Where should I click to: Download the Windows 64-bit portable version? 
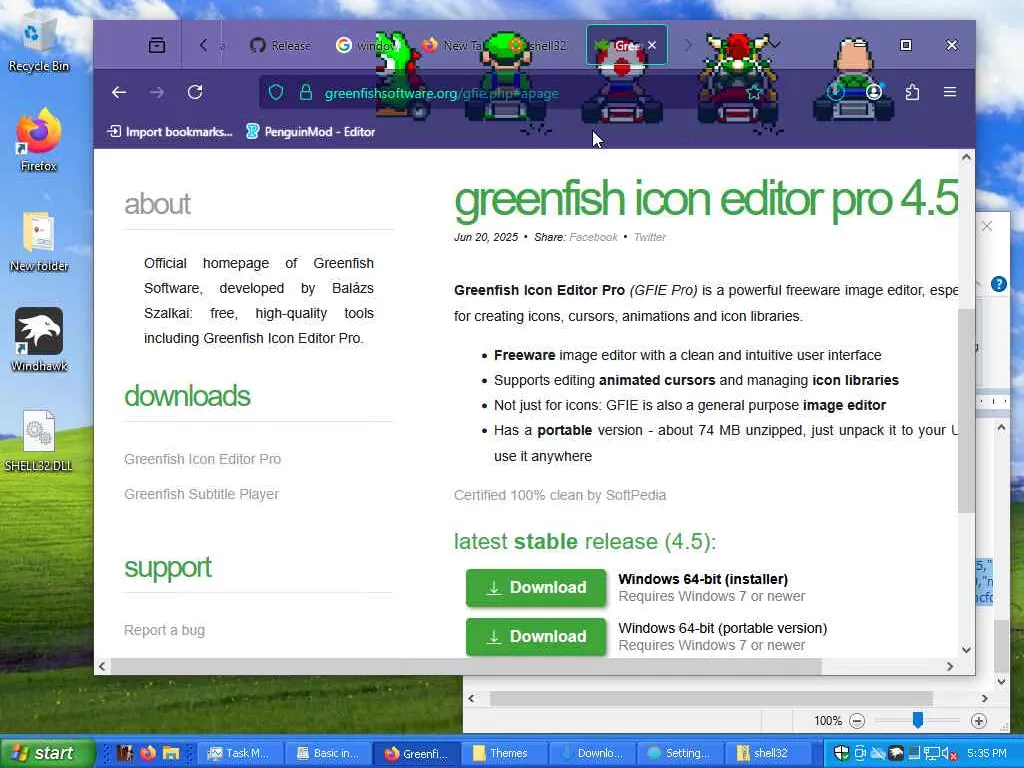click(x=536, y=637)
